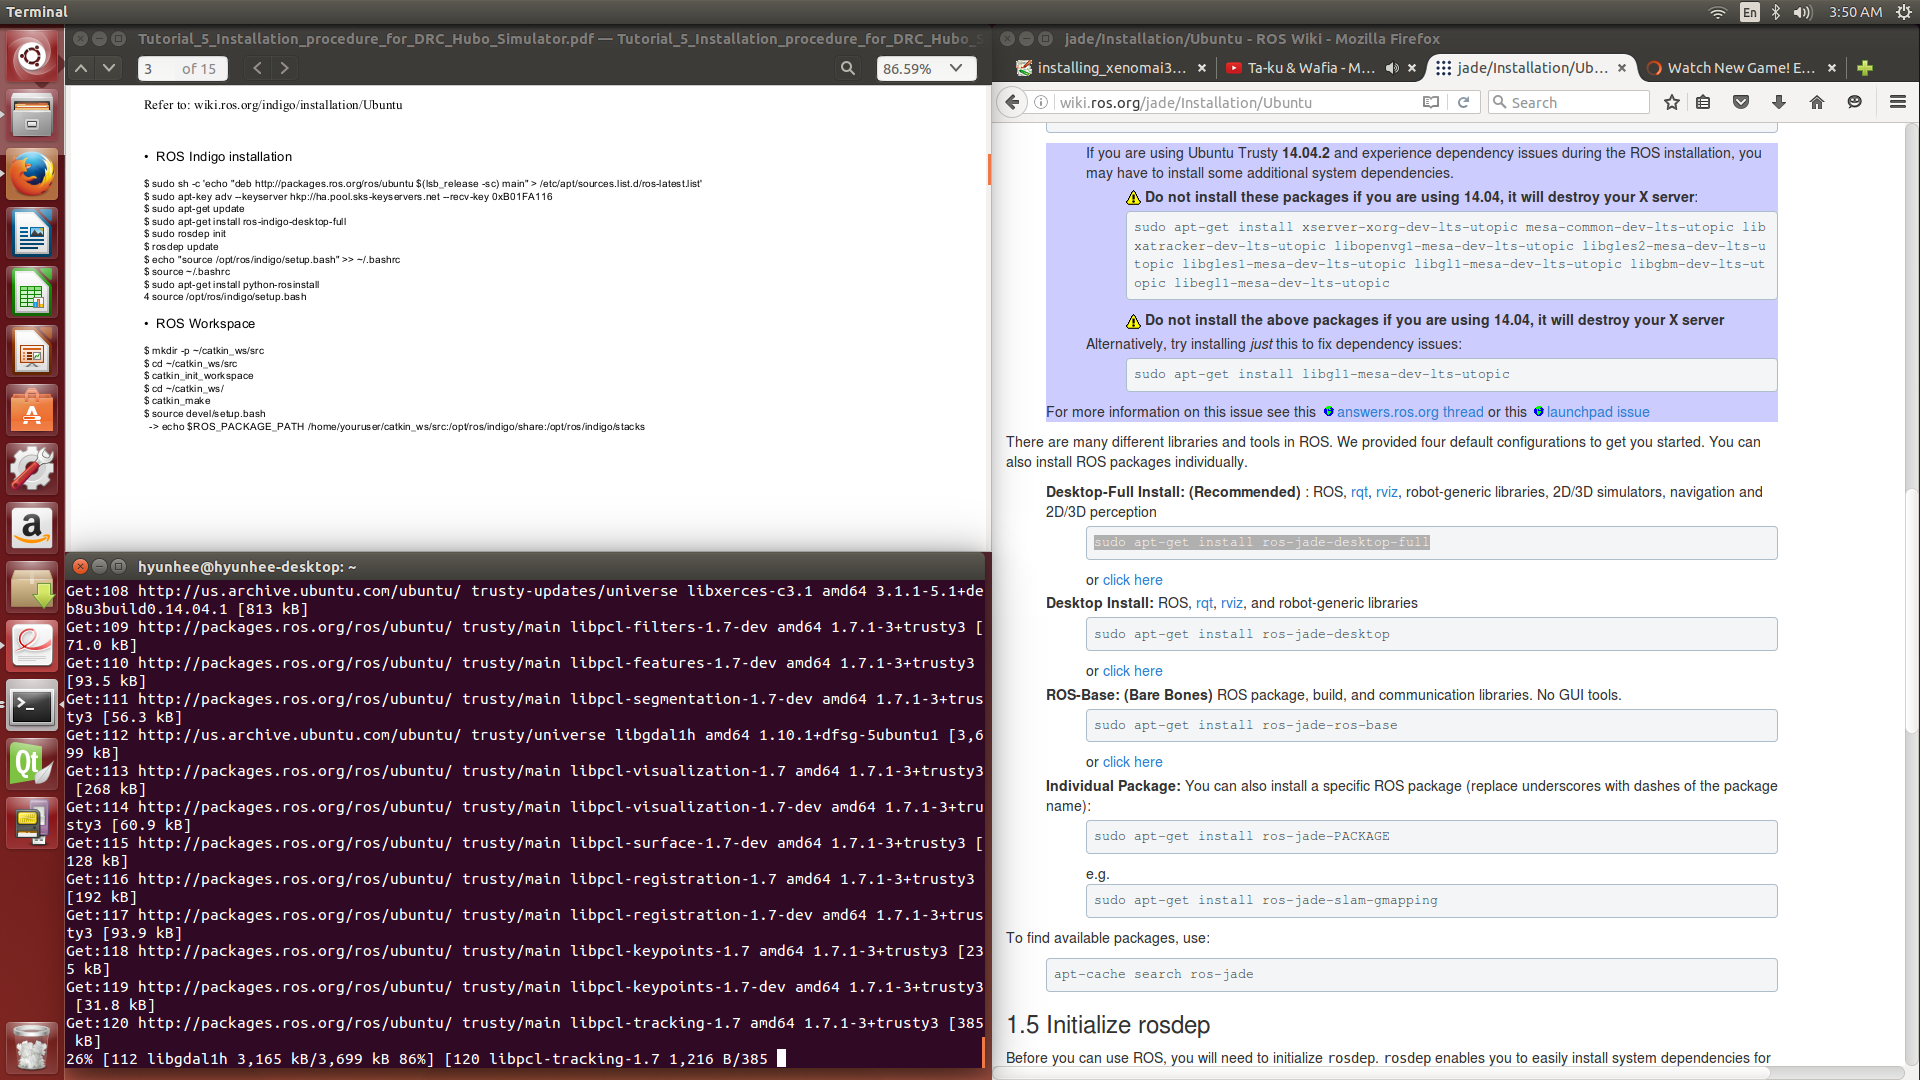Go to next page in PDF viewer
Image resolution: width=1920 pixels, height=1080 pixels.
(x=109, y=68)
